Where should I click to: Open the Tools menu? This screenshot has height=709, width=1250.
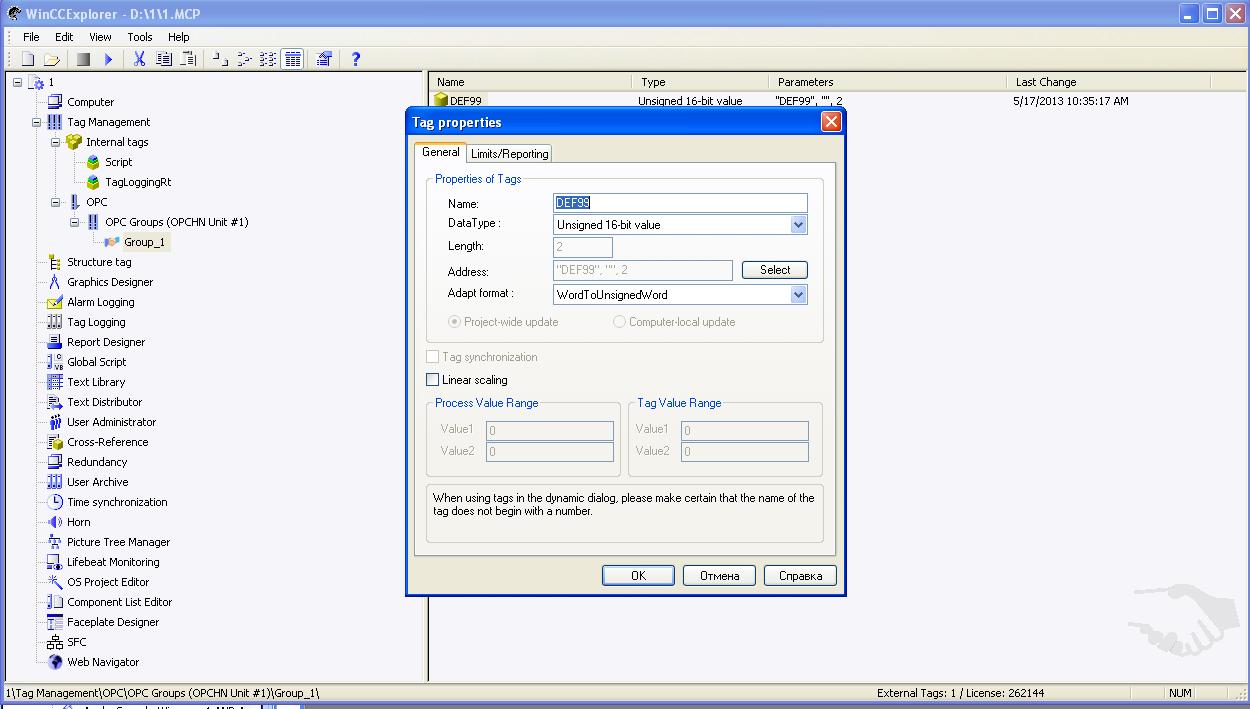click(x=140, y=37)
